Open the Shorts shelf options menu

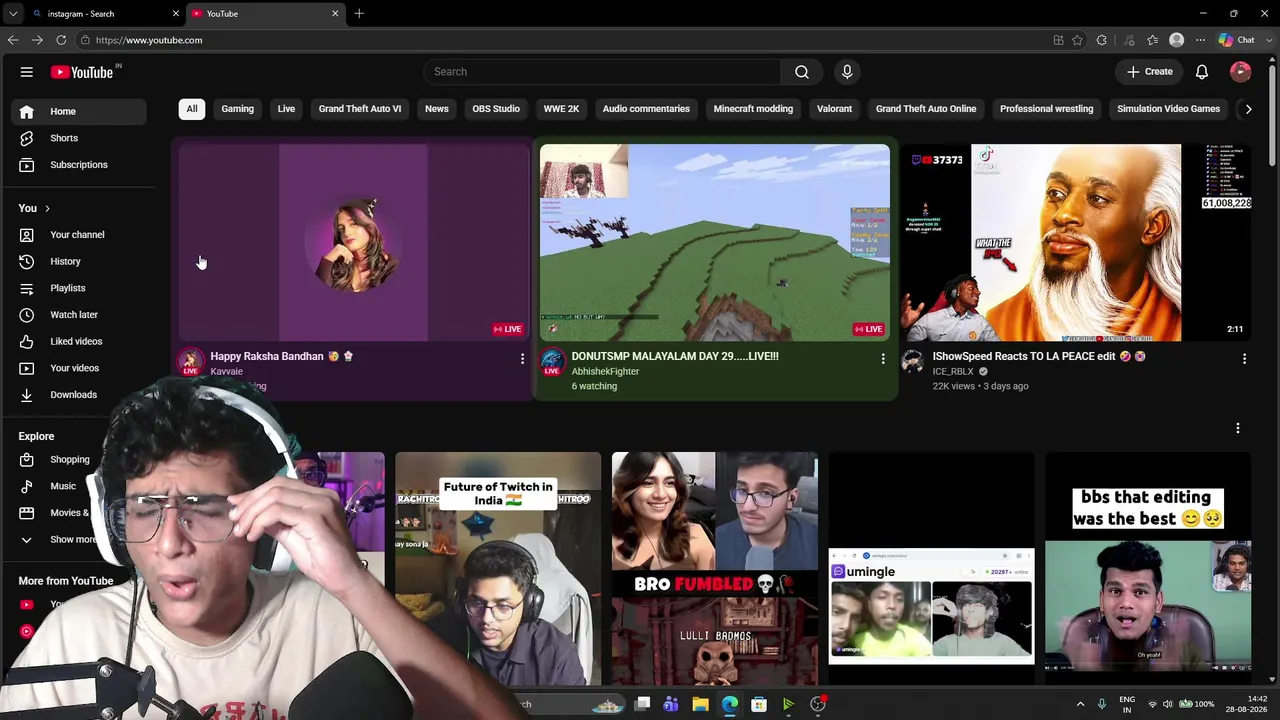pyautogui.click(x=1238, y=428)
